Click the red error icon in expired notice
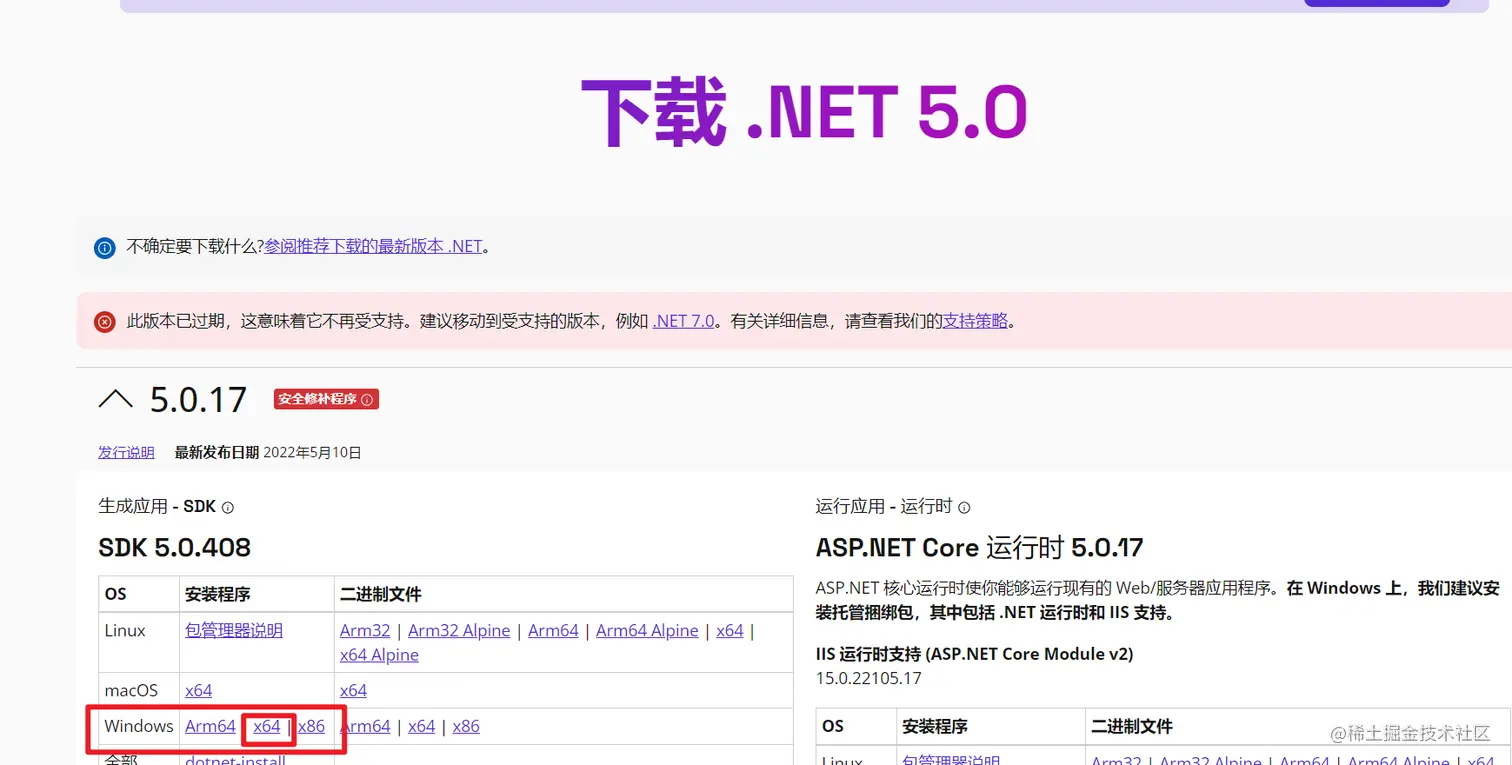The width and height of the screenshot is (1512, 765). 105,322
